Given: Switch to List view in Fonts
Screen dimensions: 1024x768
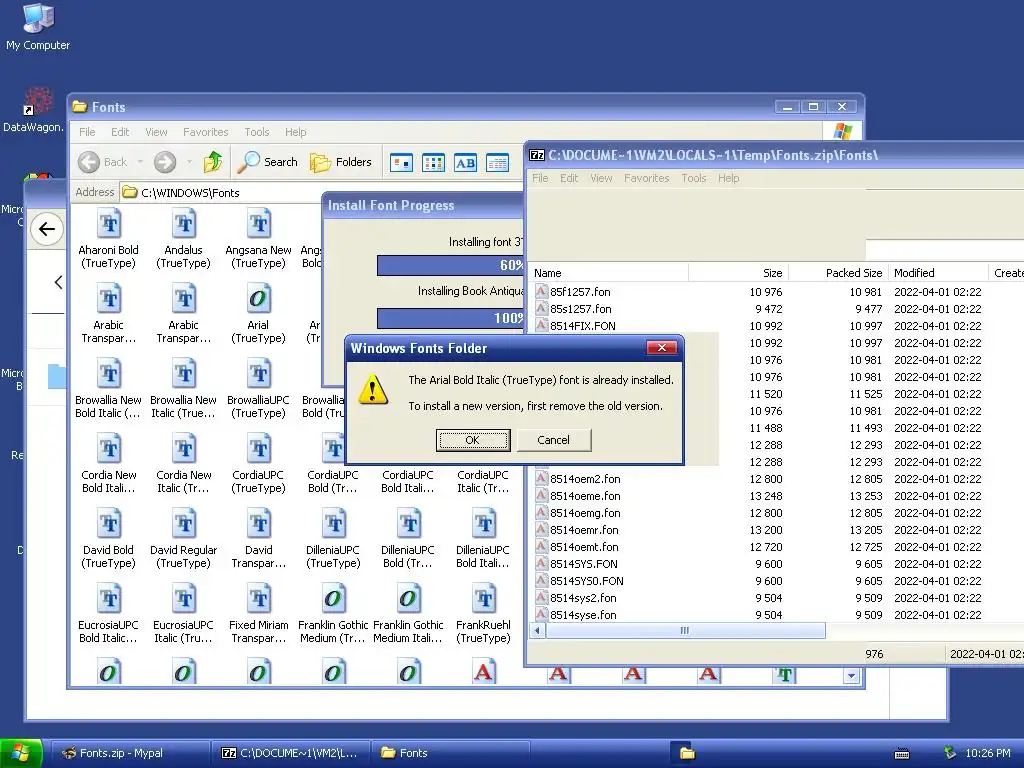Looking at the screenshot, I should (x=433, y=163).
